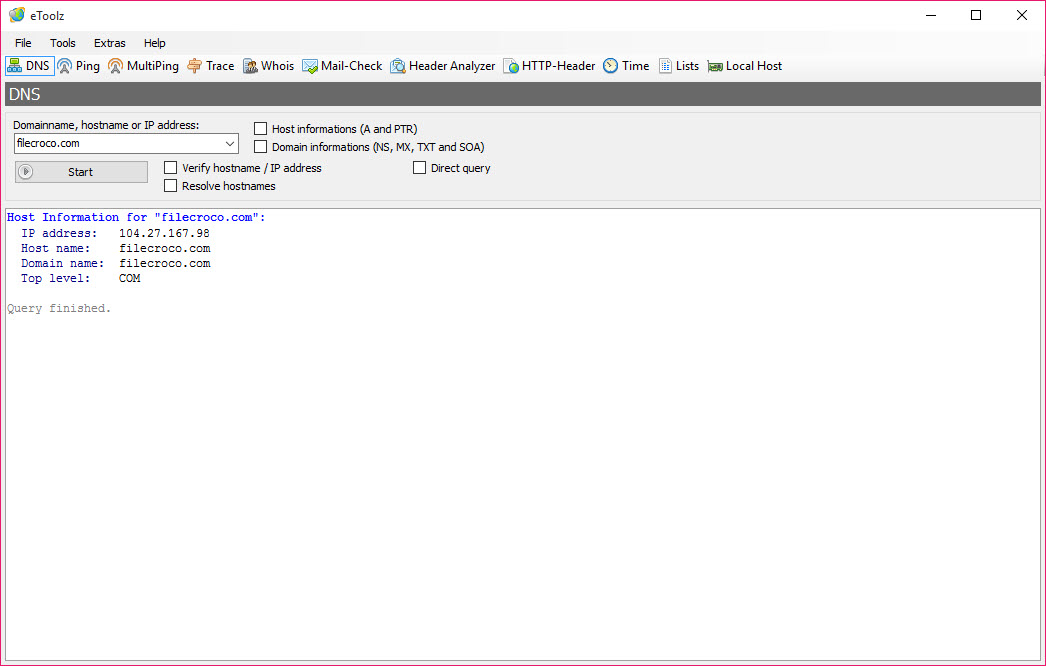Enable Domain informations (NS, MX, TXT, SOA)
The image size is (1046, 666).
point(261,147)
